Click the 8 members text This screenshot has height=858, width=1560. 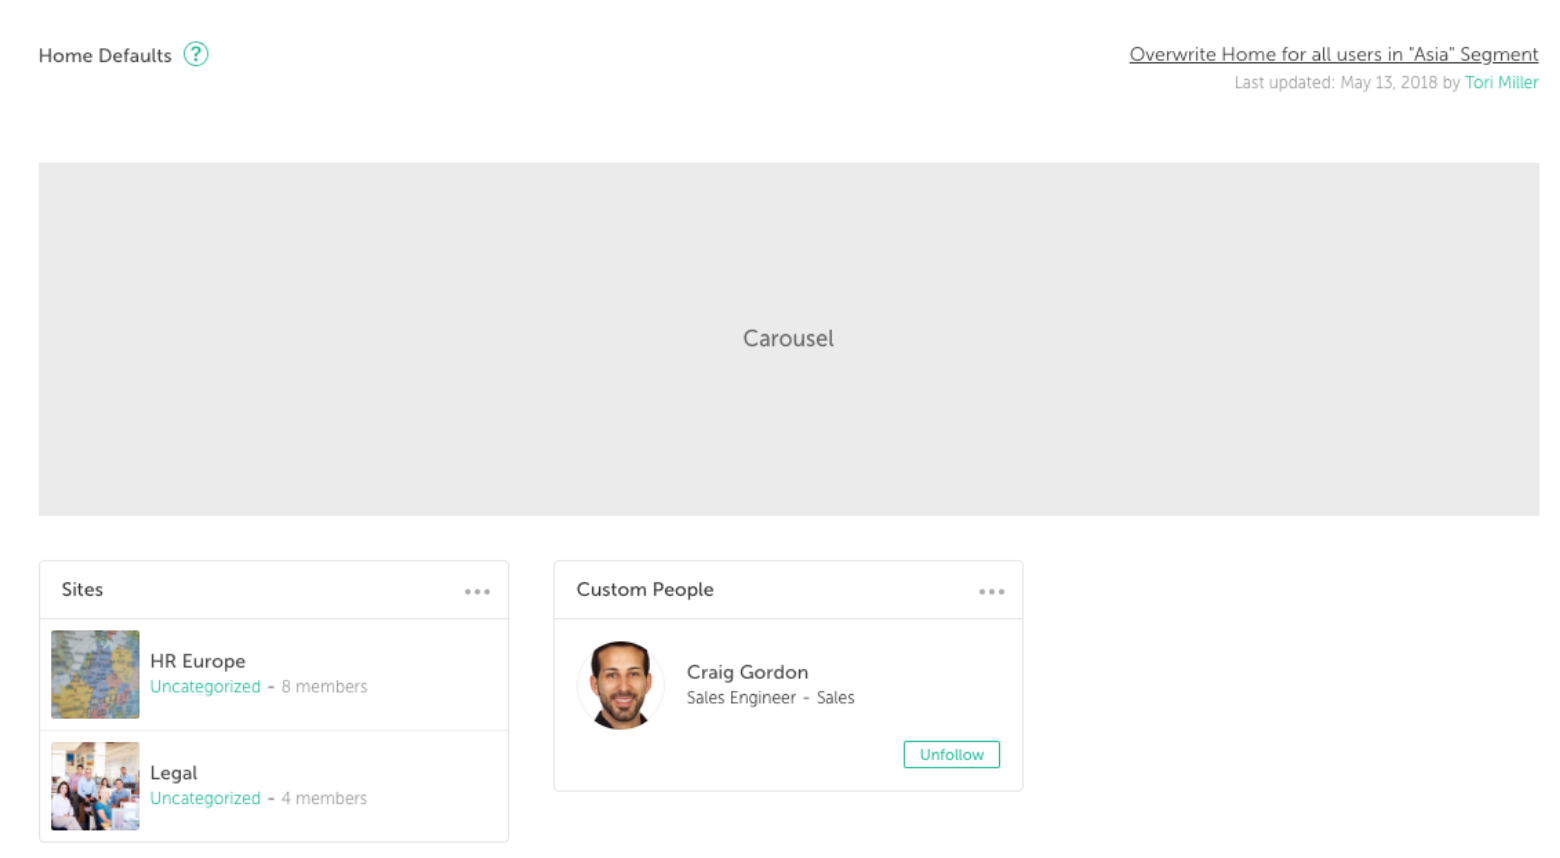pyautogui.click(x=324, y=687)
